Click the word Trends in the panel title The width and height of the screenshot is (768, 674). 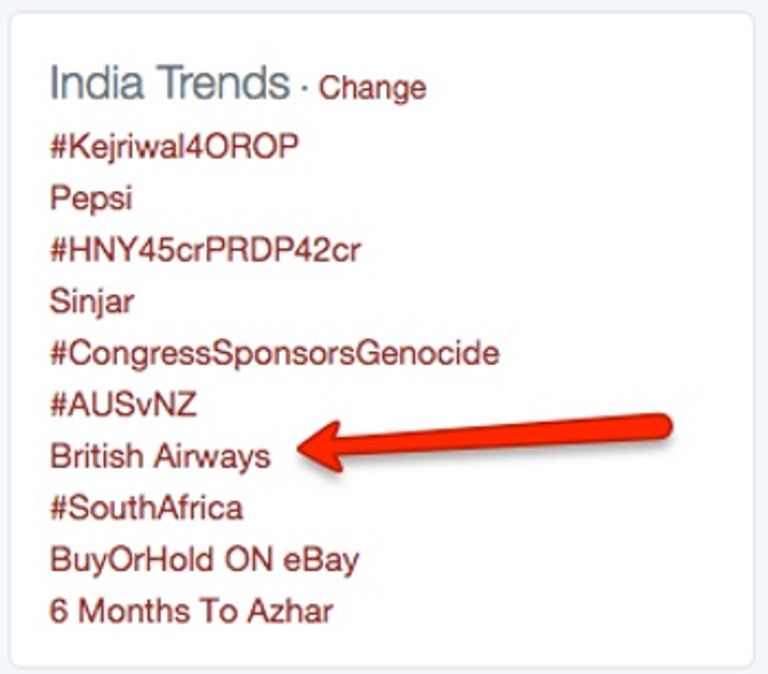tap(225, 82)
